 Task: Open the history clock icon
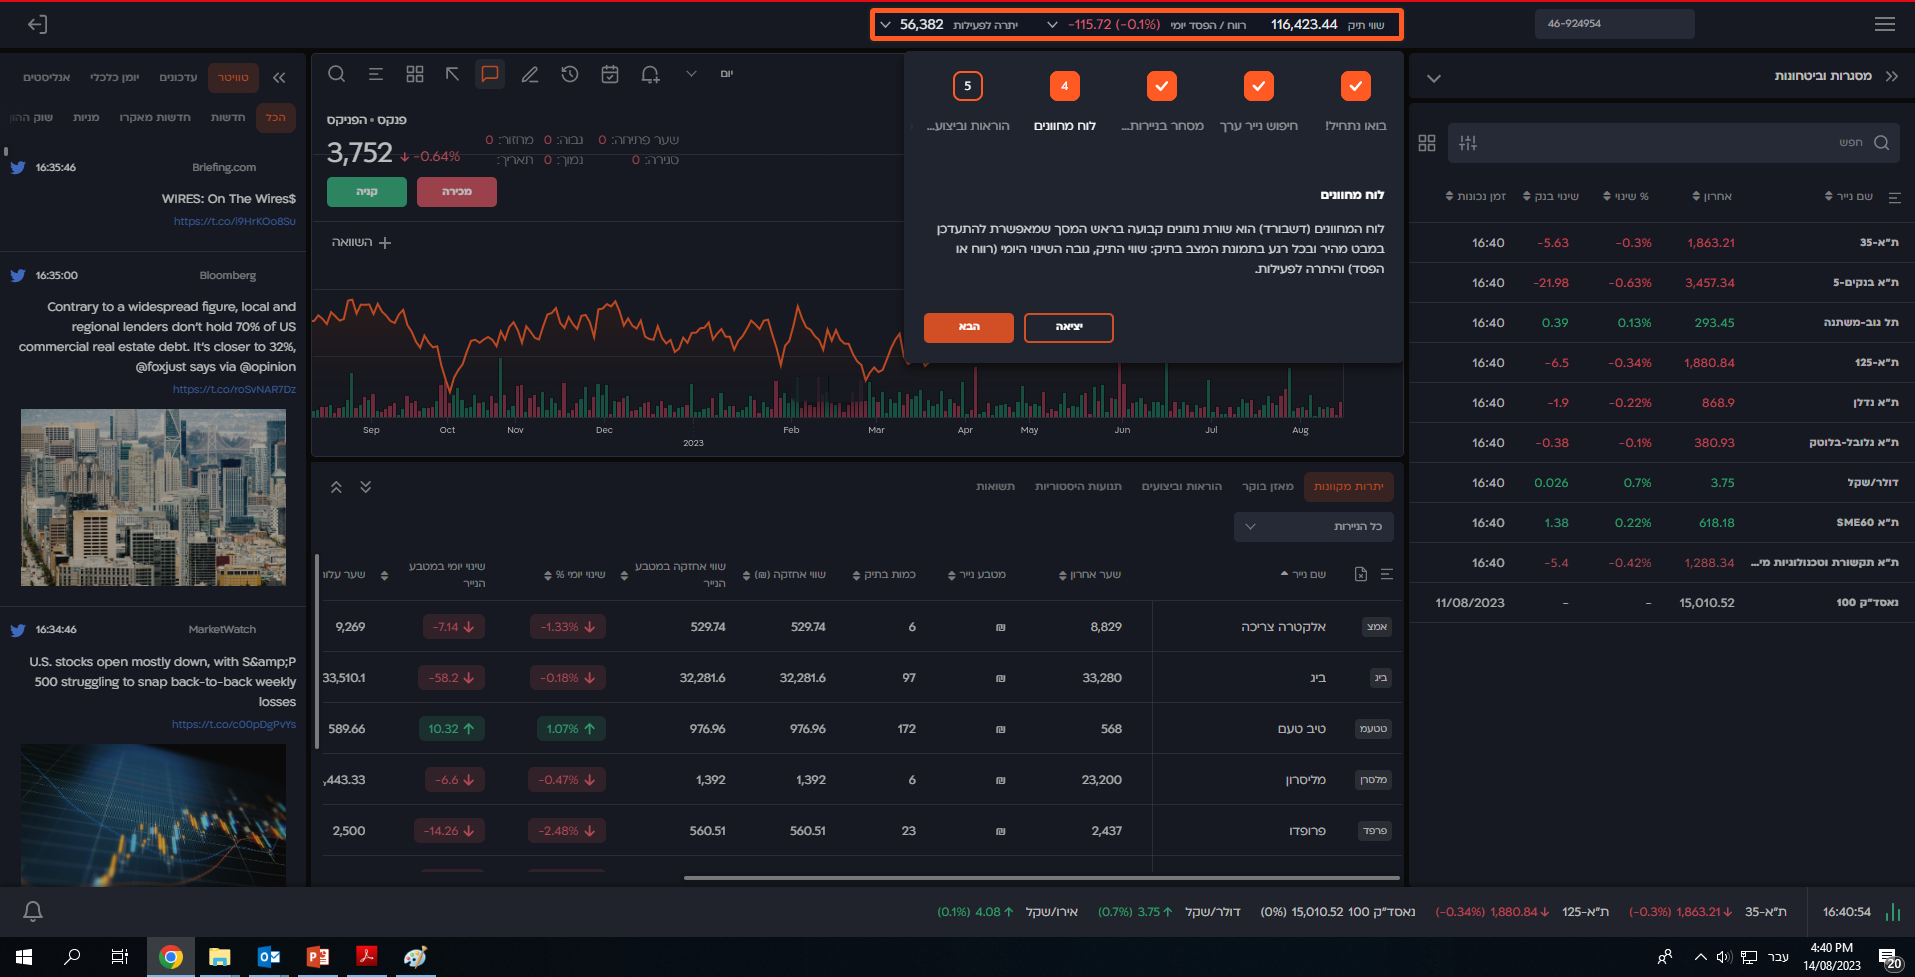click(x=570, y=74)
